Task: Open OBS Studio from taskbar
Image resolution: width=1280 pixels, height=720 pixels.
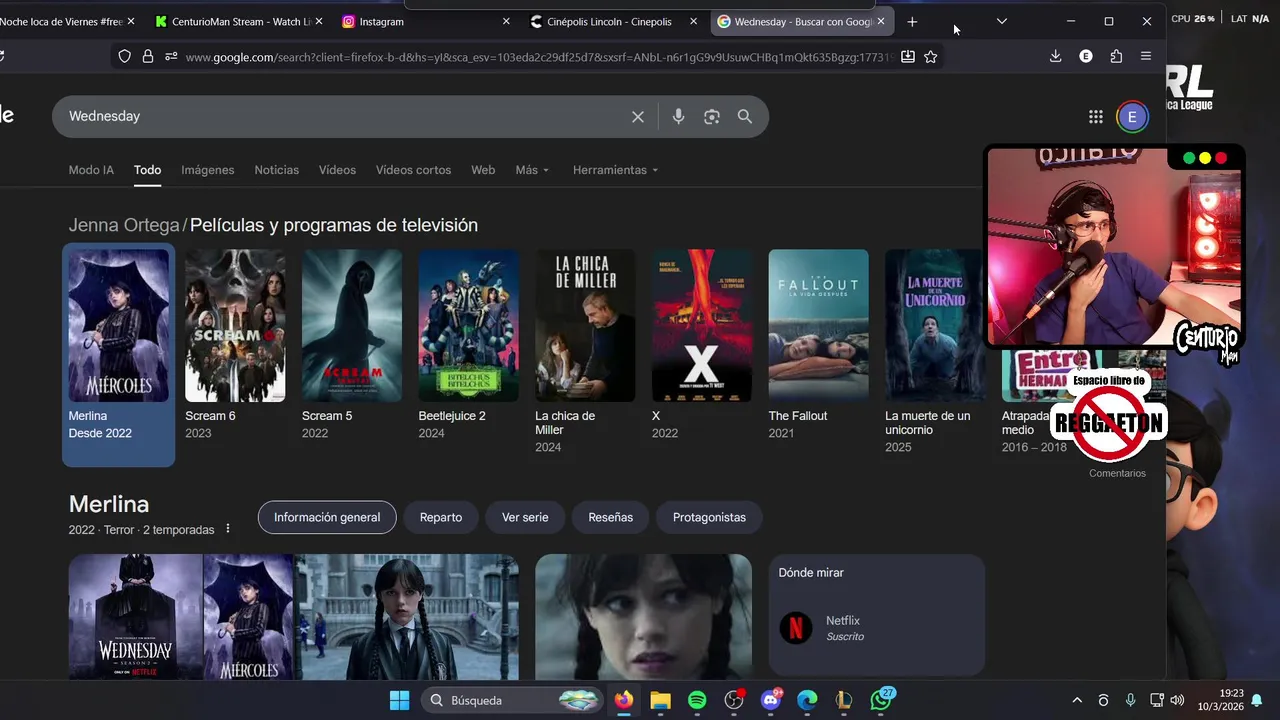Action: pyautogui.click(x=734, y=700)
